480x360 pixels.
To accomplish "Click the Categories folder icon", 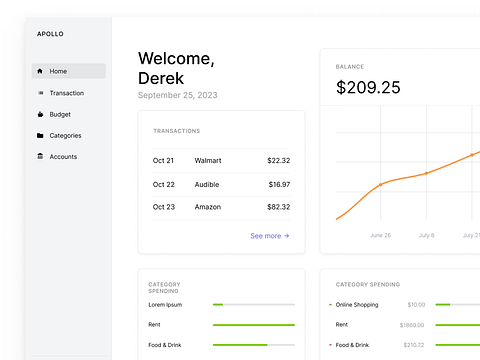I will click(x=40, y=135).
